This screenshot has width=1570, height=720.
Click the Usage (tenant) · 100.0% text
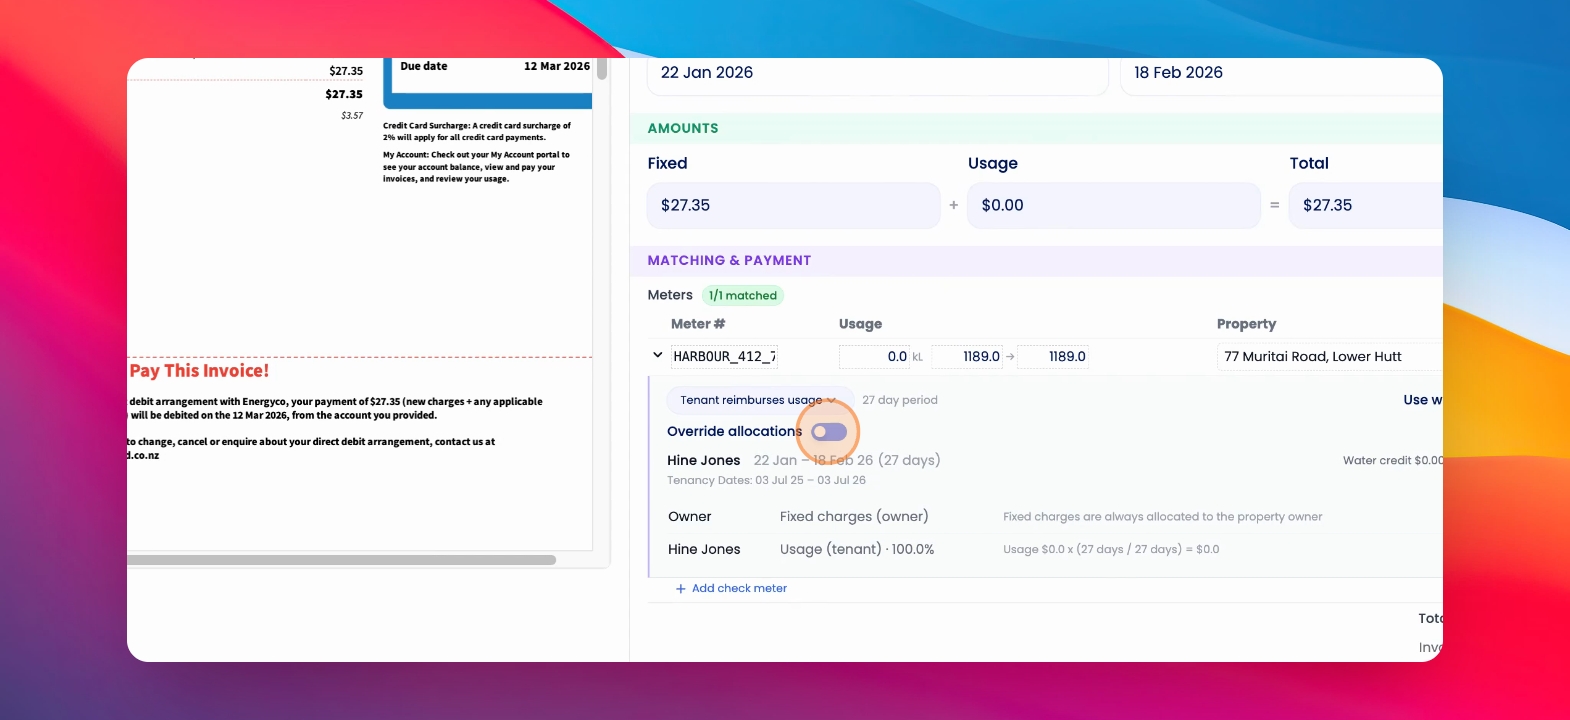coord(857,550)
